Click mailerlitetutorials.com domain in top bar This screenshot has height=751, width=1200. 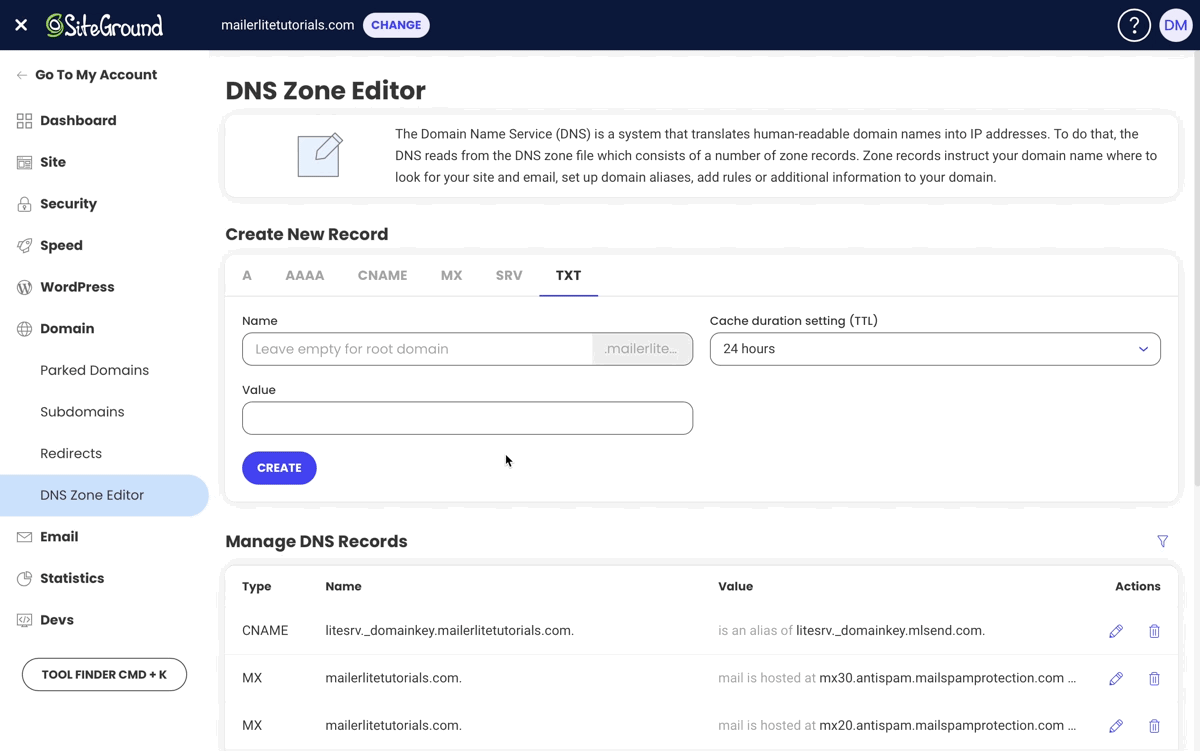click(288, 25)
